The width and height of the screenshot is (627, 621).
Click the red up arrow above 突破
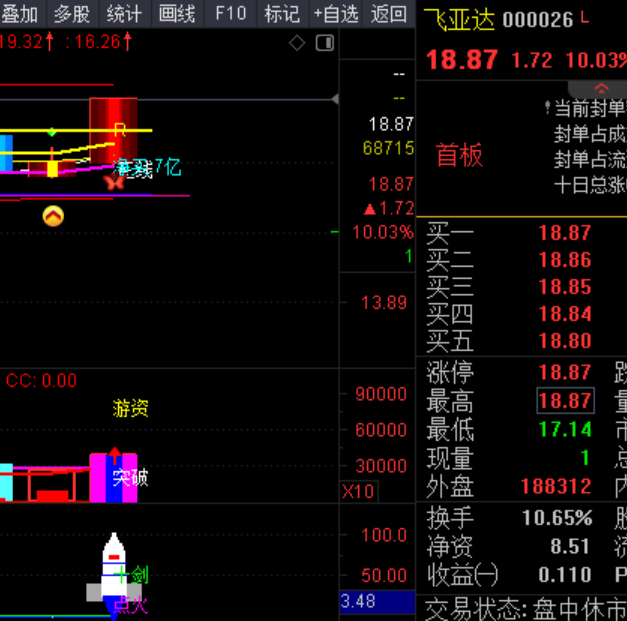pyautogui.click(x=114, y=456)
